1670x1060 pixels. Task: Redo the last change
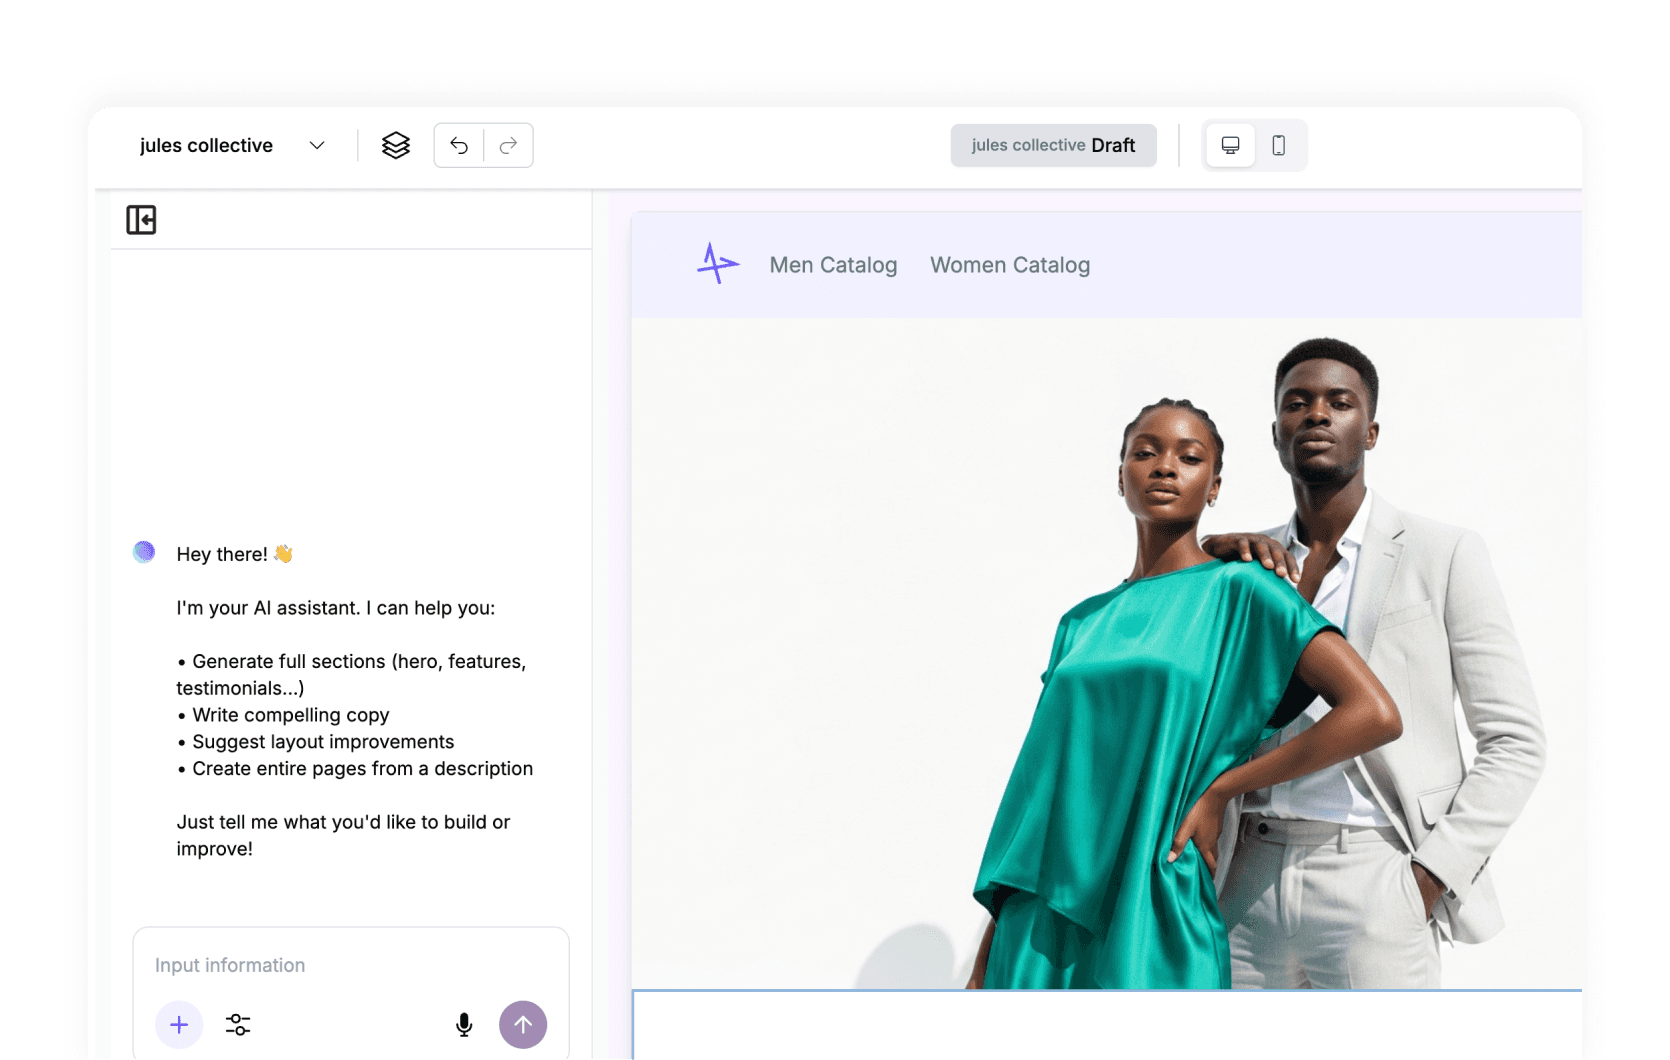point(508,146)
